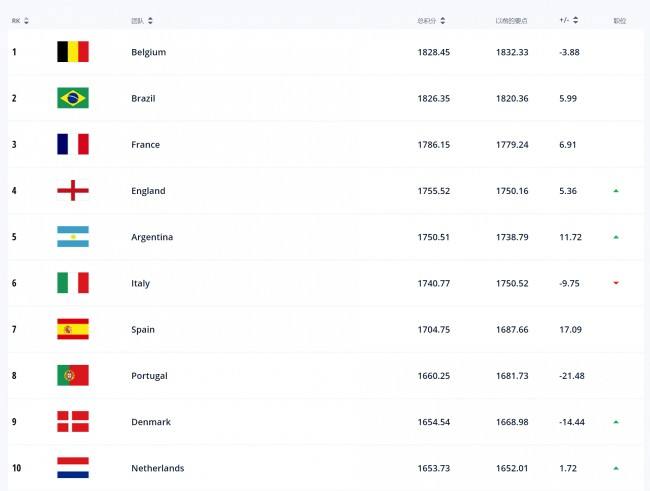Image resolution: width=650 pixels, height=491 pixels.
Task: Select the Spain flag icon
Action: pos(73,329)
